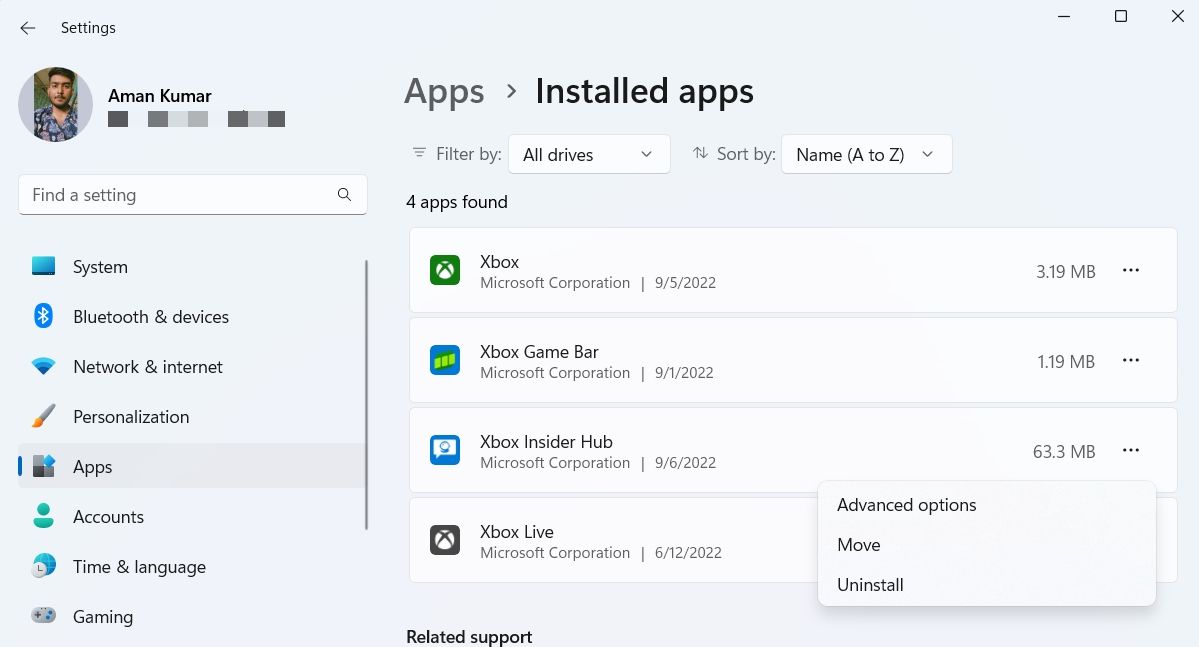
Task: Click the Xbox Game Bar app name
Action: tap(539, 352)
